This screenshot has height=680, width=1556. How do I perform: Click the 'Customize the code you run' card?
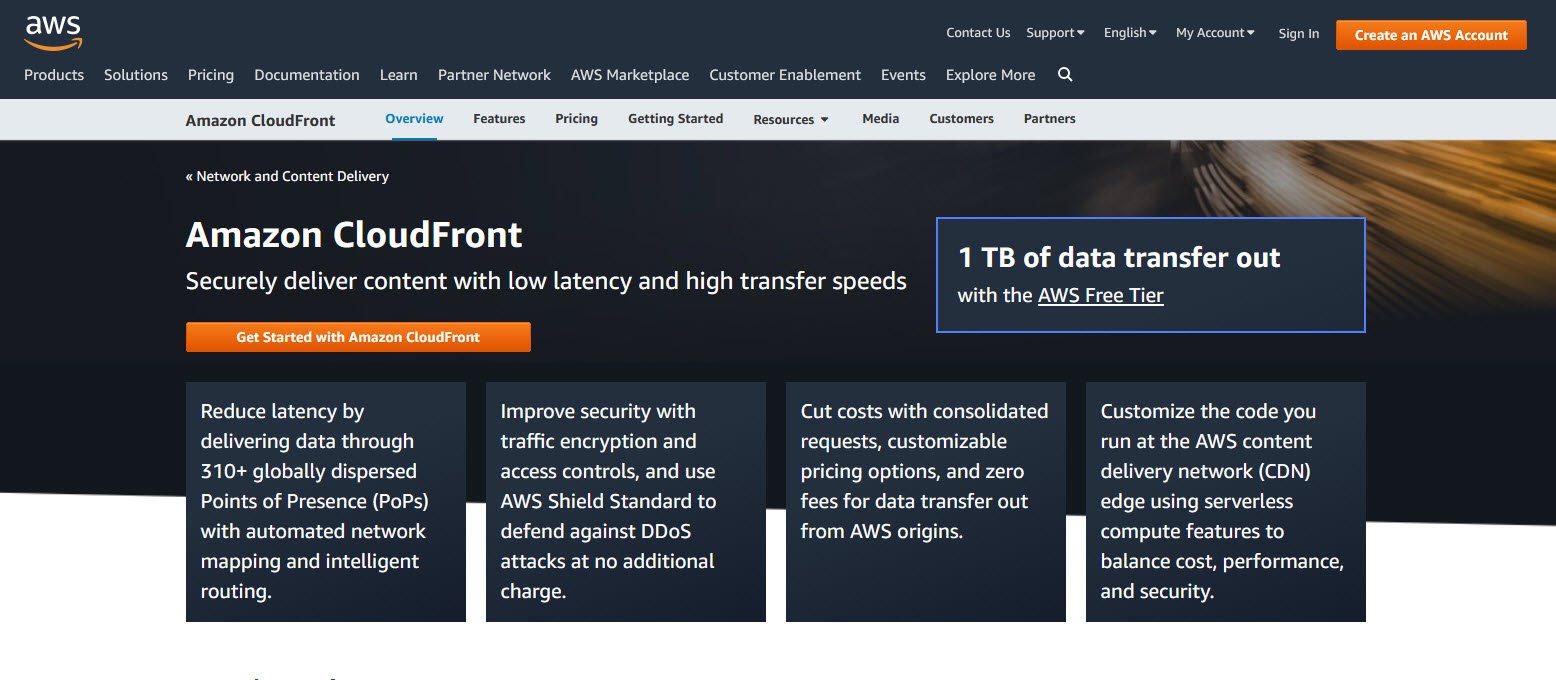pyautogui.click(x=1226, y=502)
